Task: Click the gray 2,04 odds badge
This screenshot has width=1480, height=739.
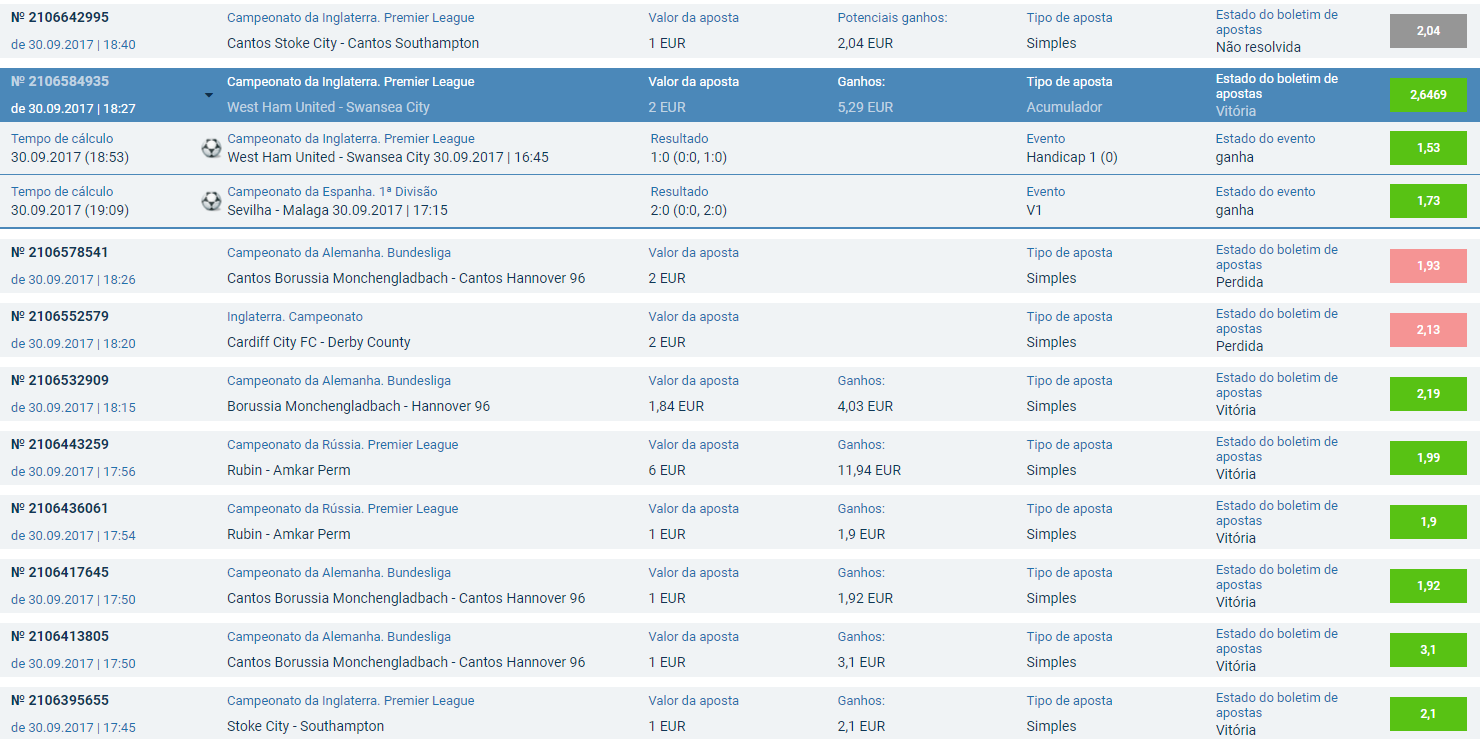Action: click(x=1428, y=31)
